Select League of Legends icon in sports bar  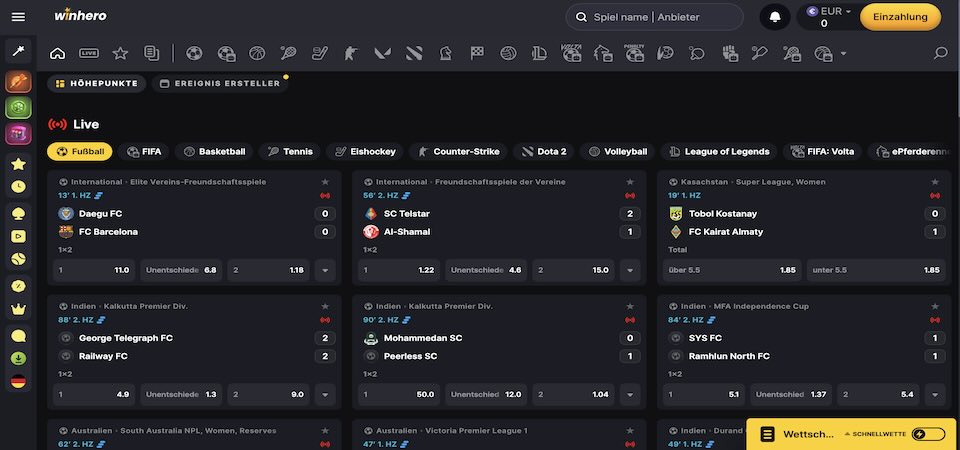pos(539,53)
